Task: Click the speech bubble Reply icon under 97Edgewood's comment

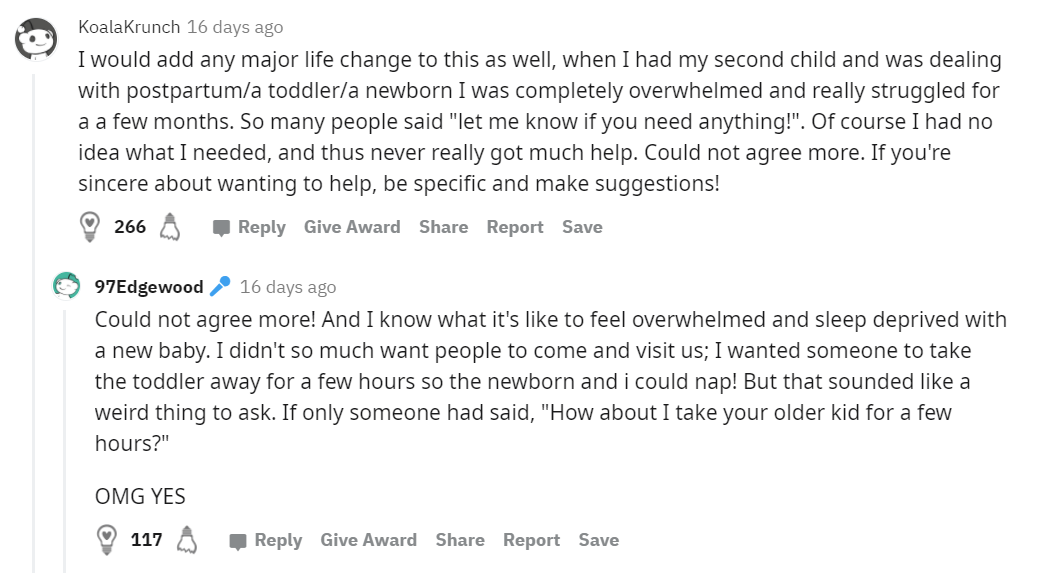Action: tap(238, 541)
